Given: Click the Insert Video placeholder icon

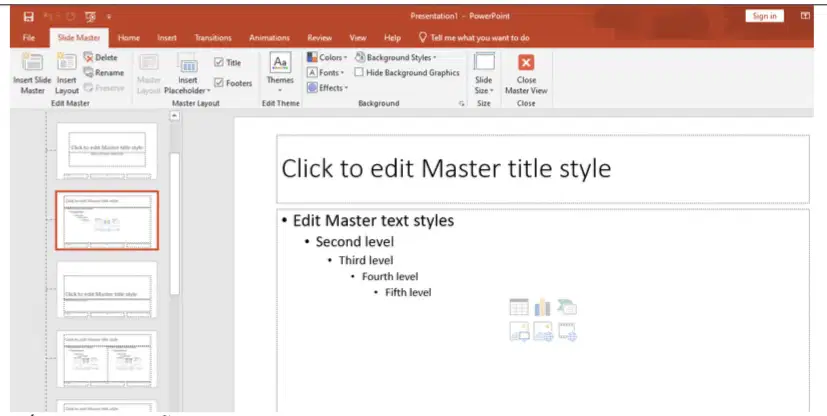Looking at the screenshot, I should (x=567, y=332).
